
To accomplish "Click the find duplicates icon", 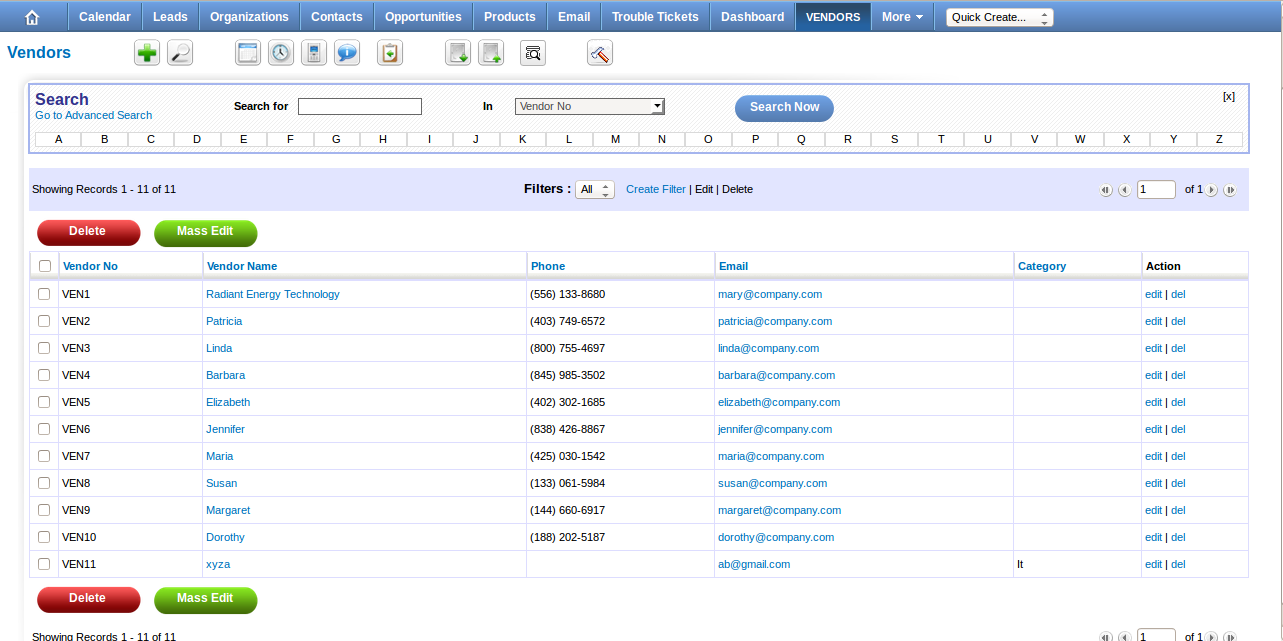I will click(533, 54).
